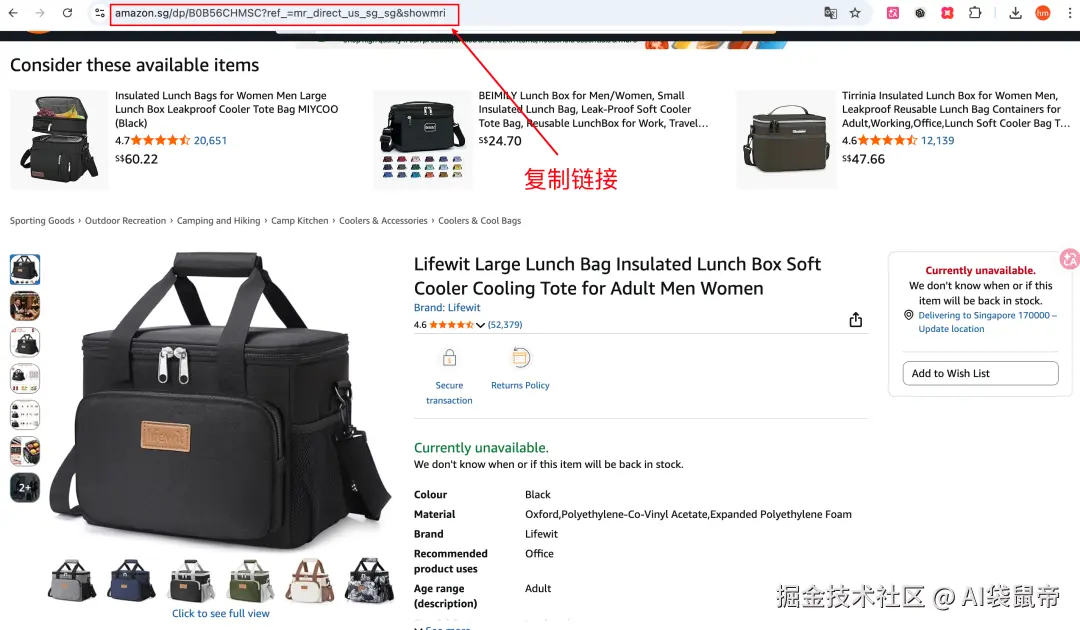Click the Secure transaction icon
Image resolution: width=1080 pixels, height=630 pixels.
(x=449, y=358)
